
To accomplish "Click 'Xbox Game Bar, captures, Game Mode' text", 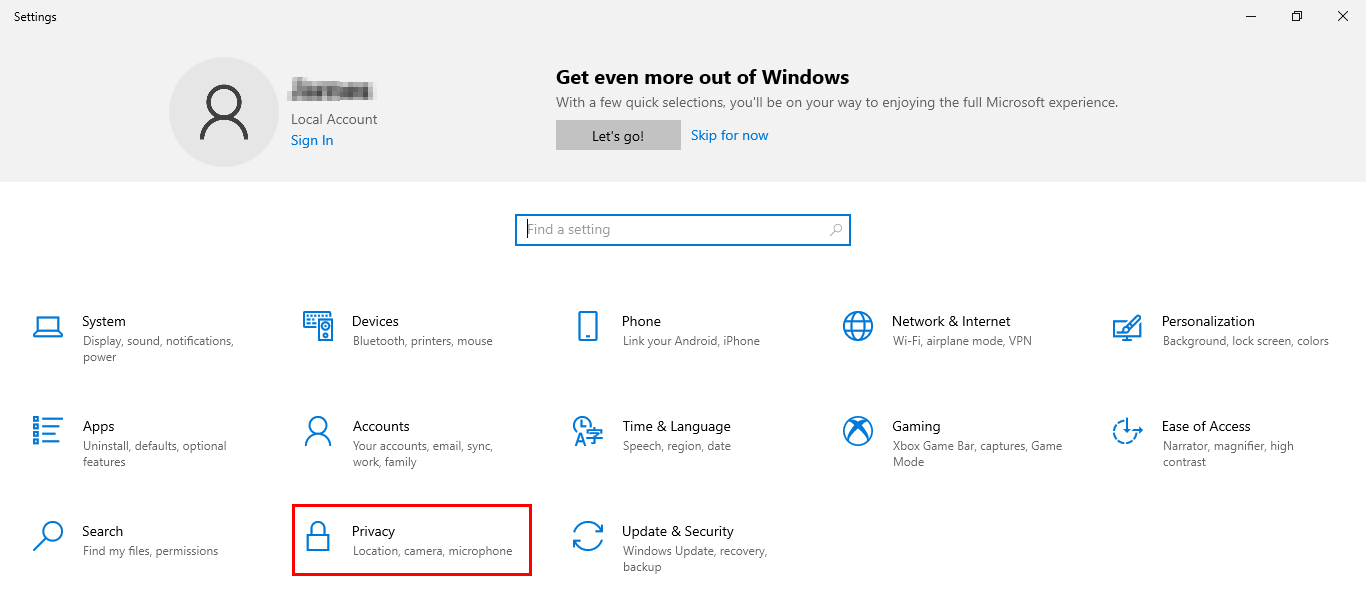I will point(977,454).
